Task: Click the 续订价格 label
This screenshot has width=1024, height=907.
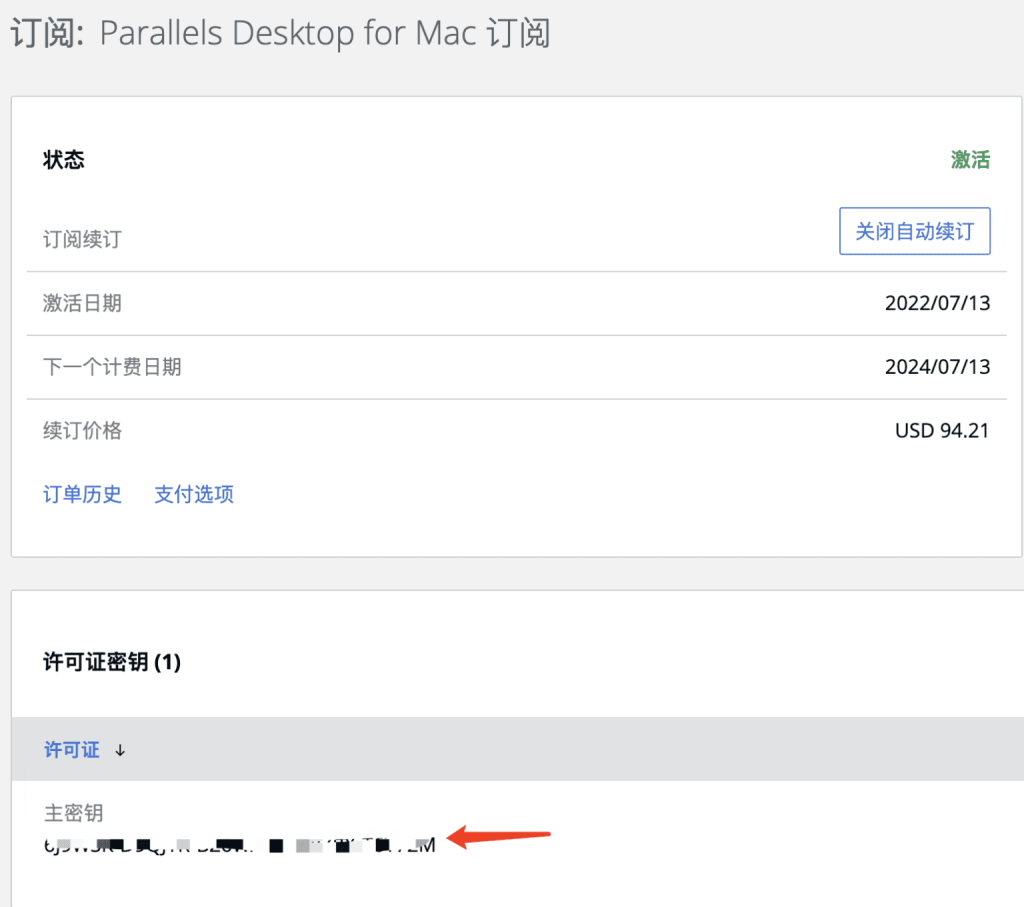Action: coord(82,431)
